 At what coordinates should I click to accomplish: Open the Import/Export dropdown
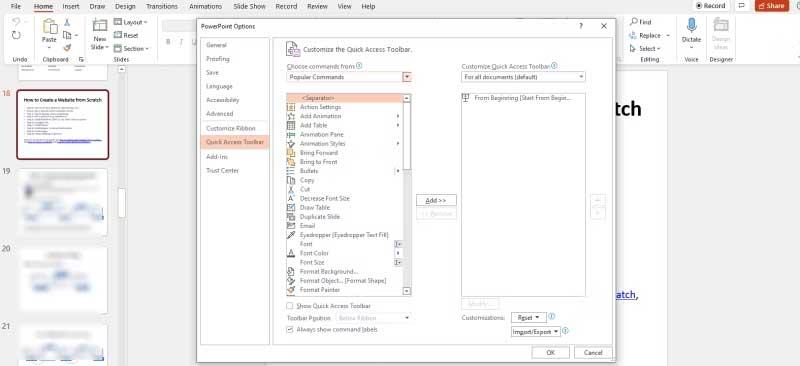point(536,332)
